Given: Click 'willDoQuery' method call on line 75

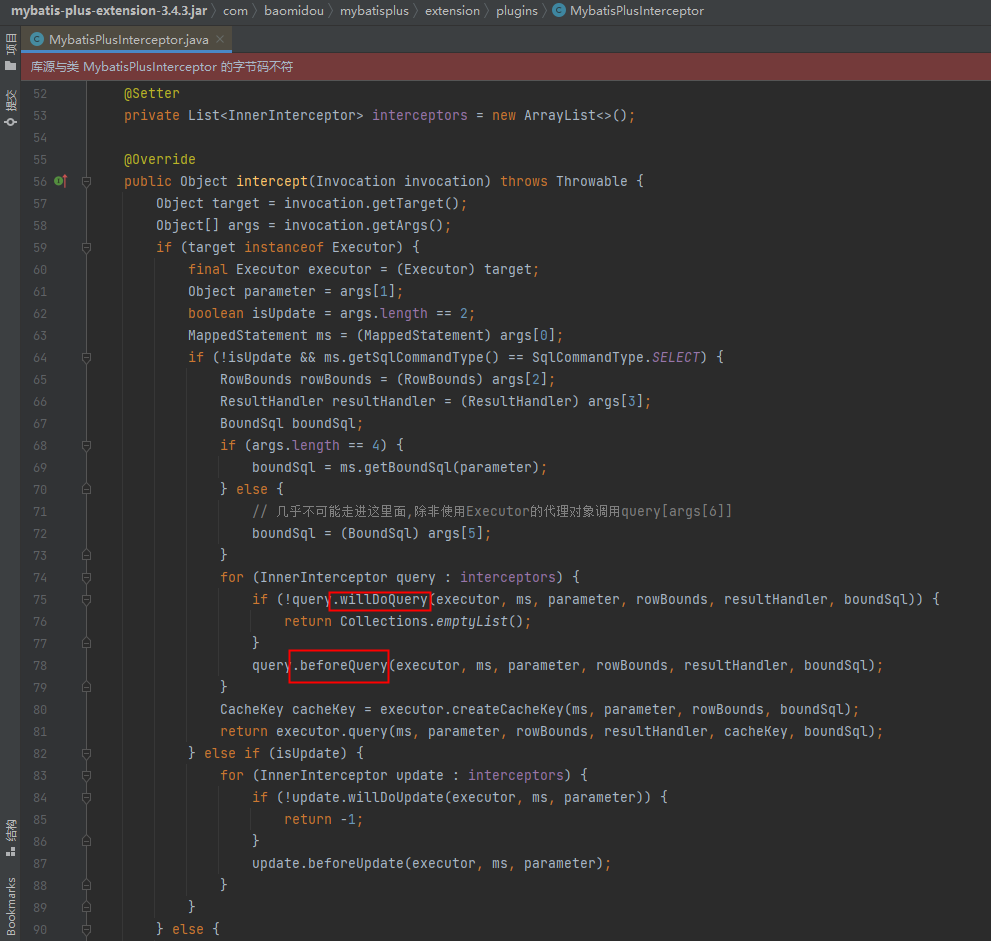Looking at the screenshot, I should 384,599.
